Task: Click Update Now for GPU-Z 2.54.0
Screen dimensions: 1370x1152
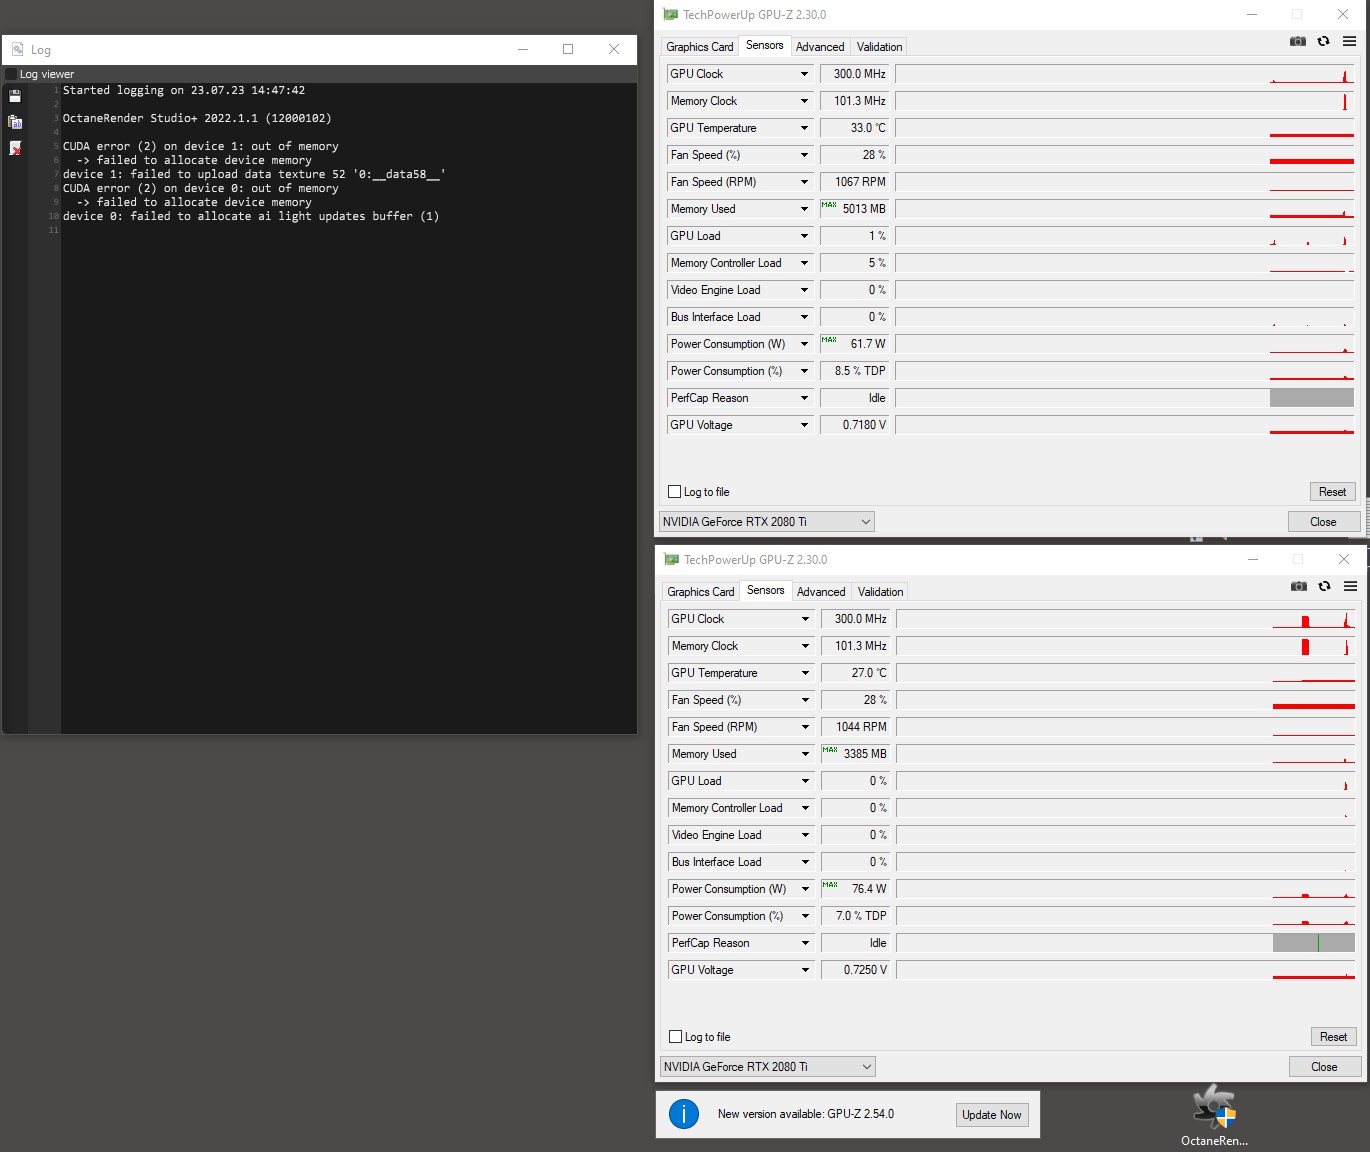Action: 992,1115
